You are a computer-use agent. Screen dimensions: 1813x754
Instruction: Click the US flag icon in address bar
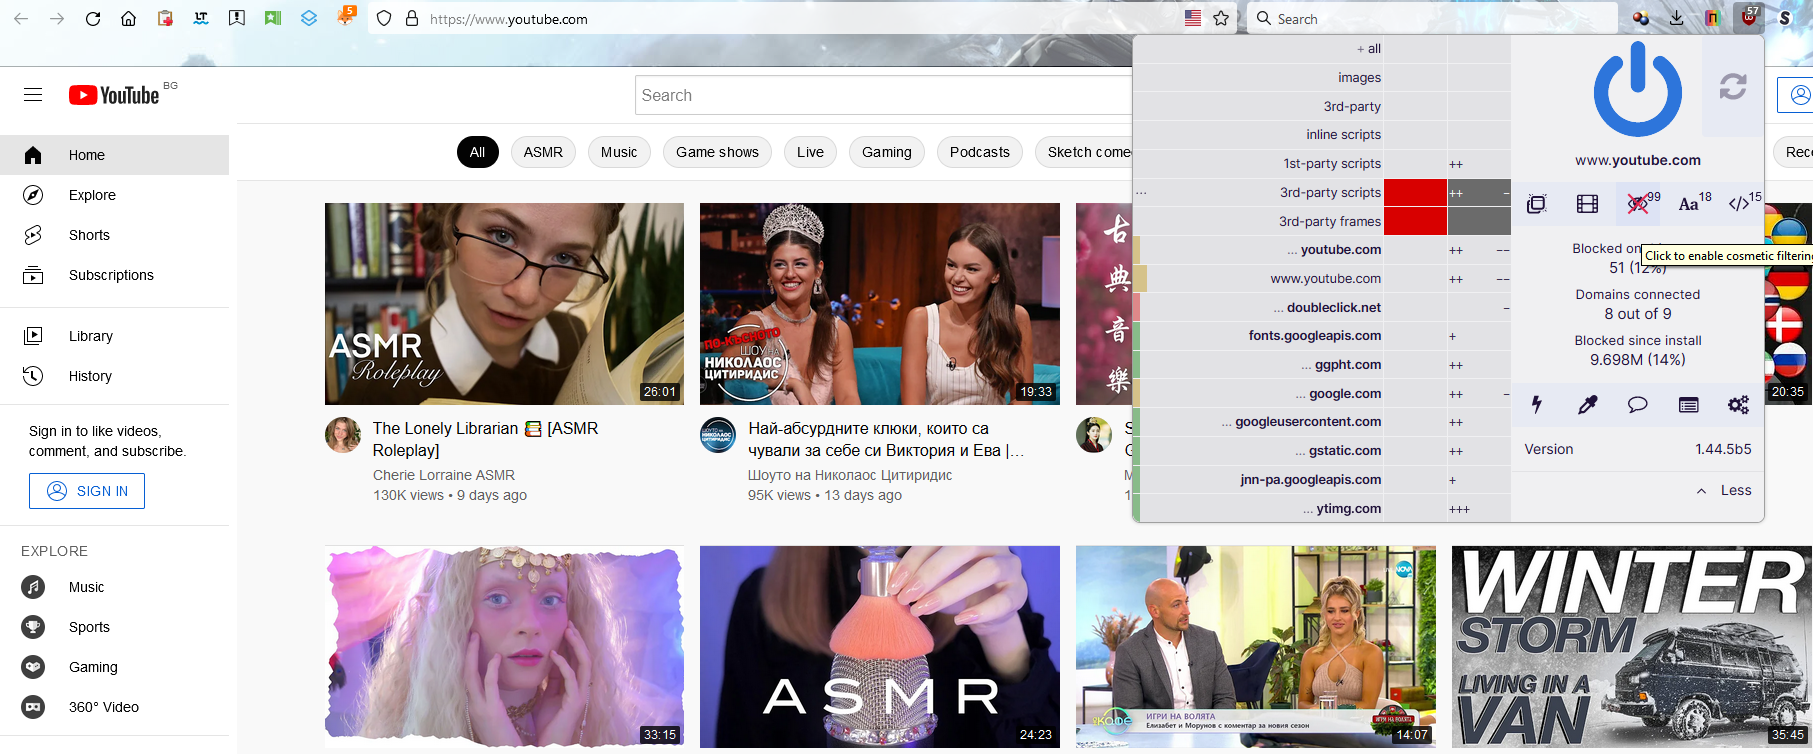[1193, 18]
